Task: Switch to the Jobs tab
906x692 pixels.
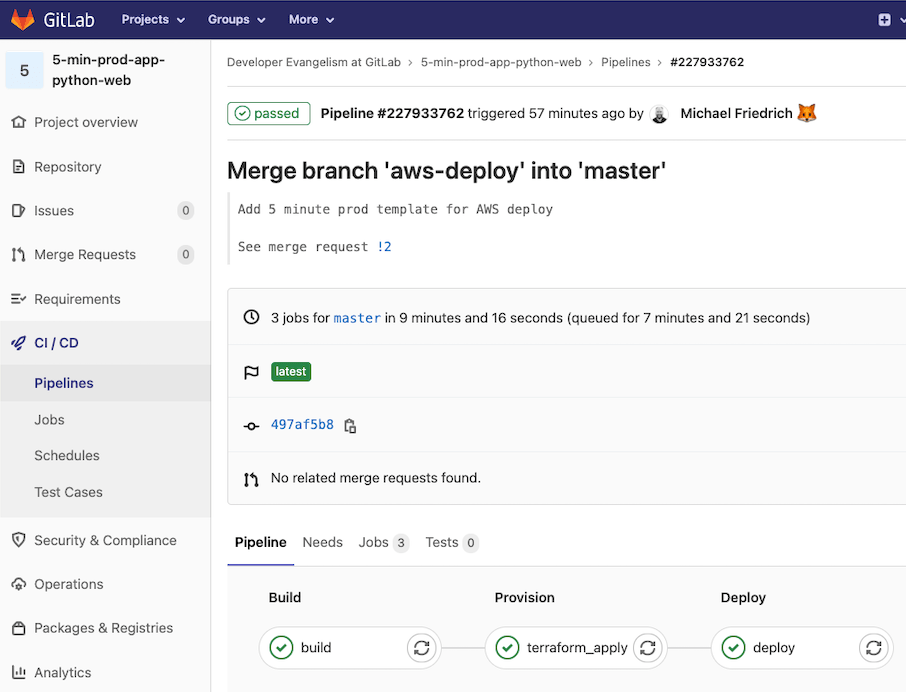Action: tap(374, 542)
